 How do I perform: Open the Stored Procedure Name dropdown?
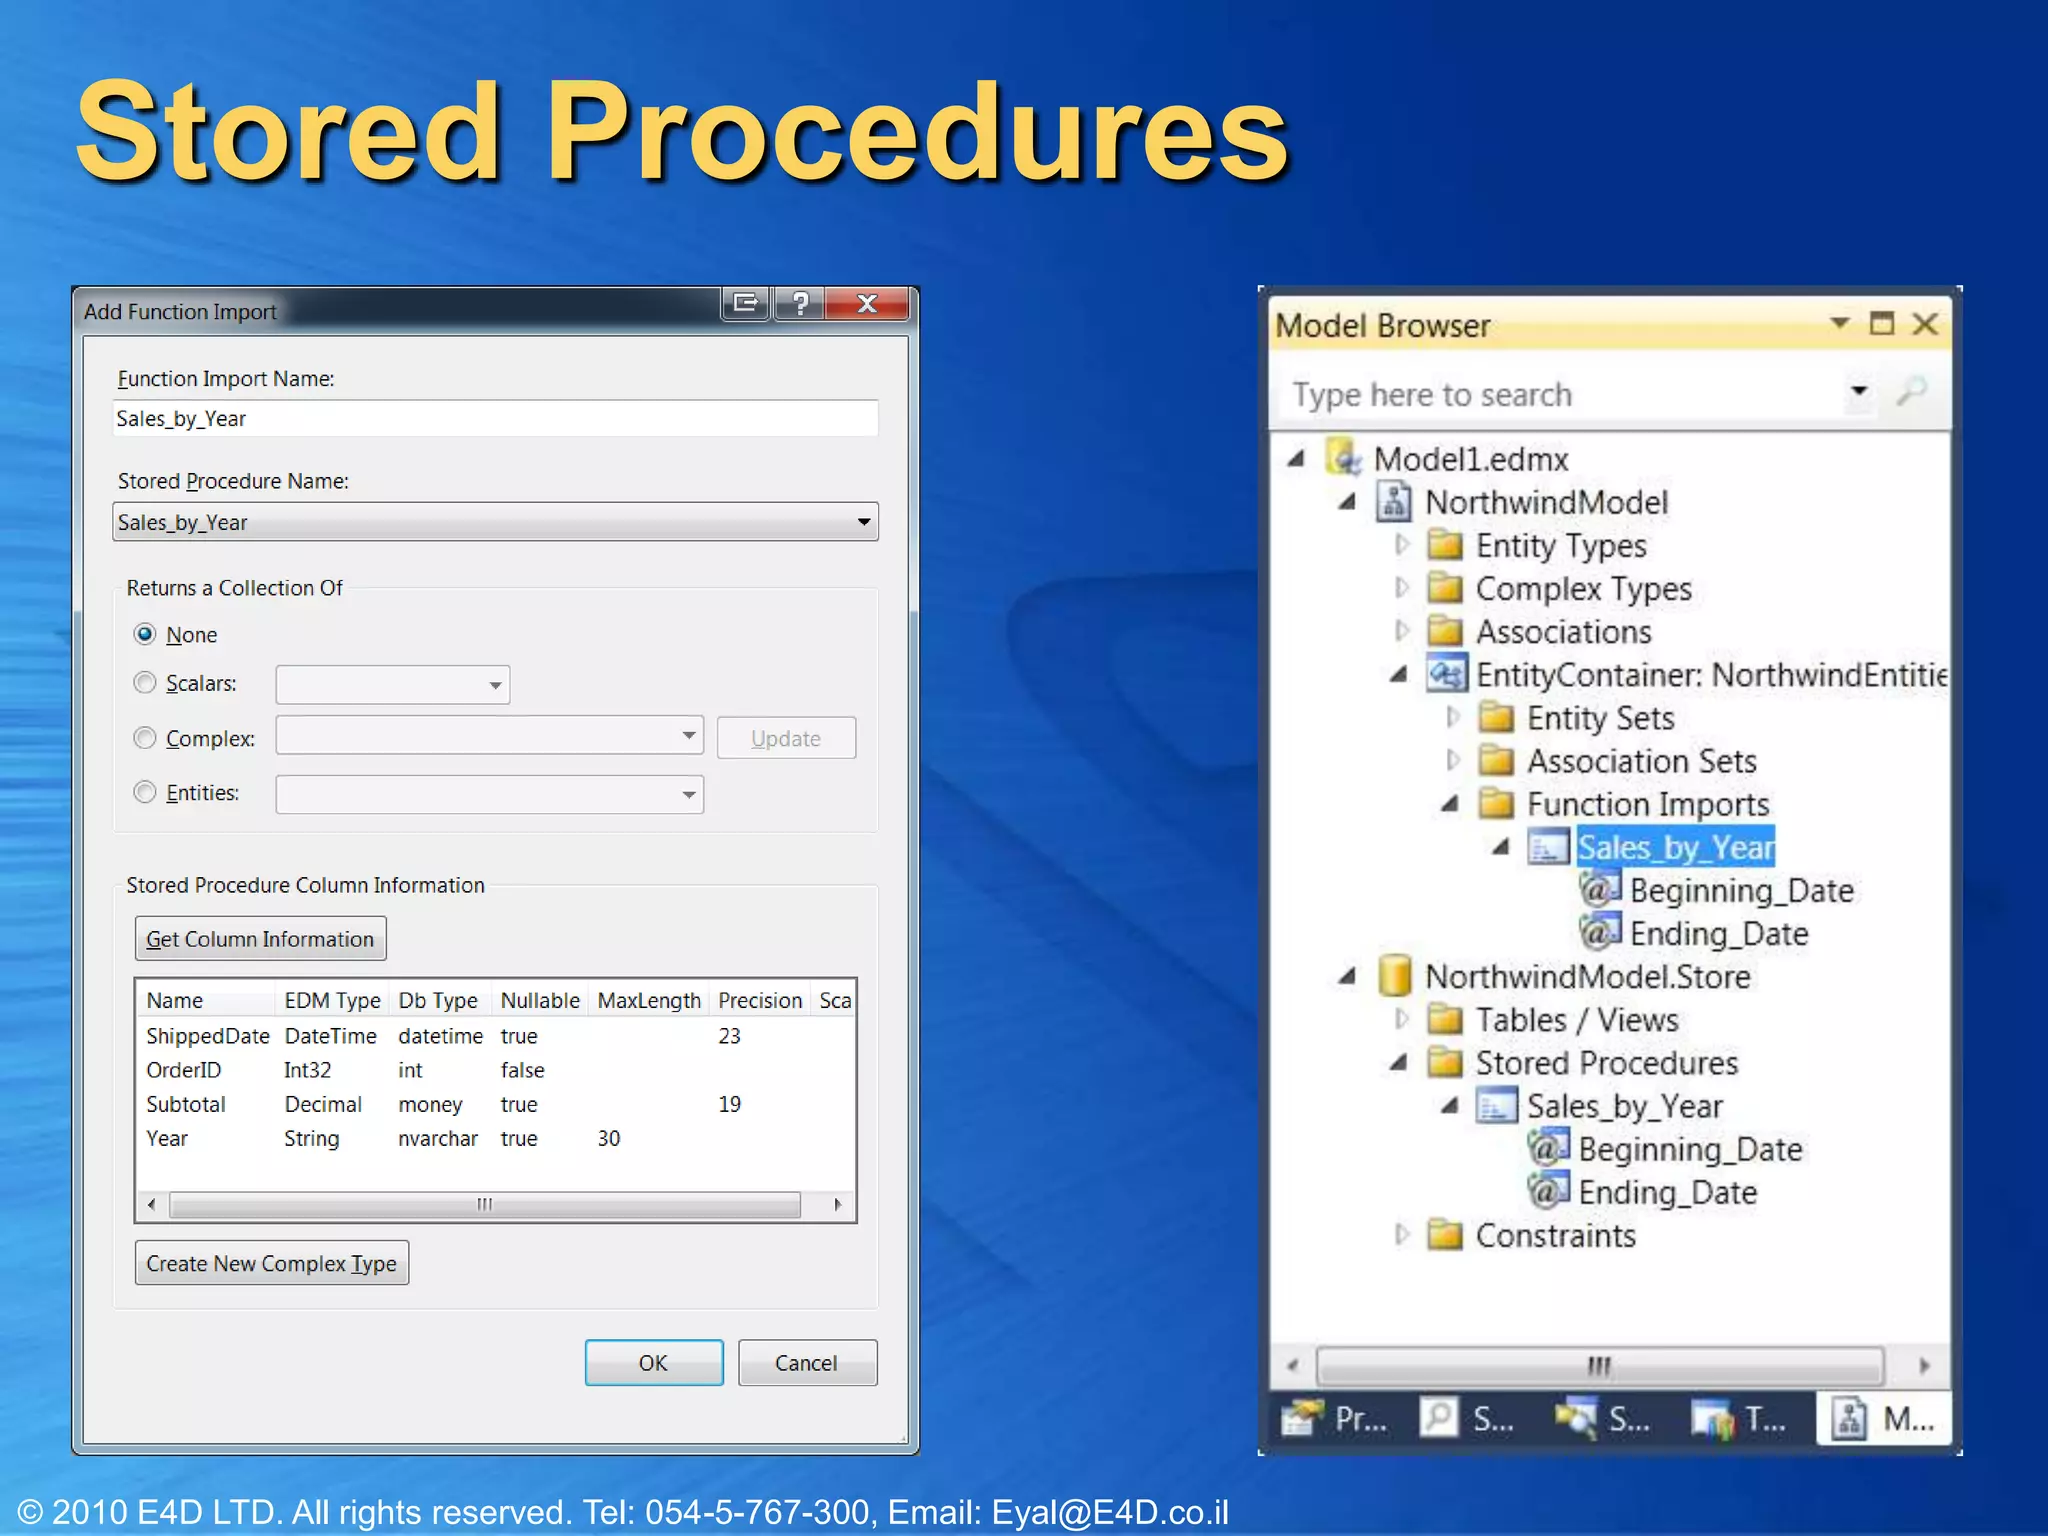[864, 522]
